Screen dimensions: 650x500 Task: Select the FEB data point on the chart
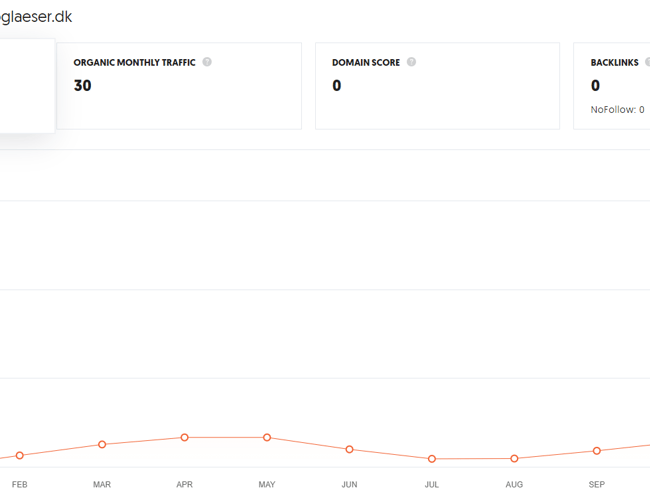[20, 456]
